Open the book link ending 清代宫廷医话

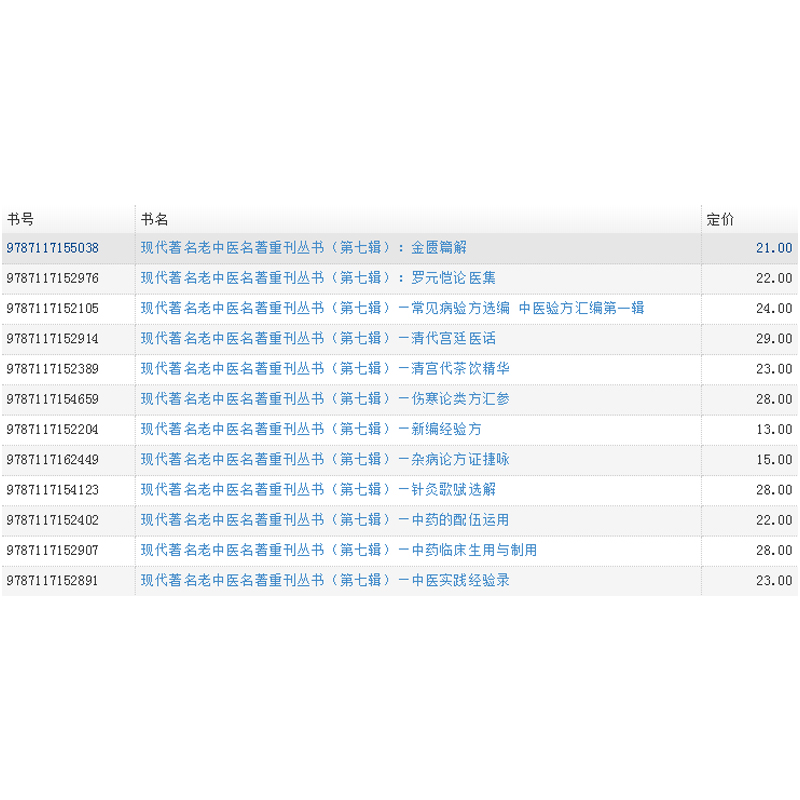(318, 338)
